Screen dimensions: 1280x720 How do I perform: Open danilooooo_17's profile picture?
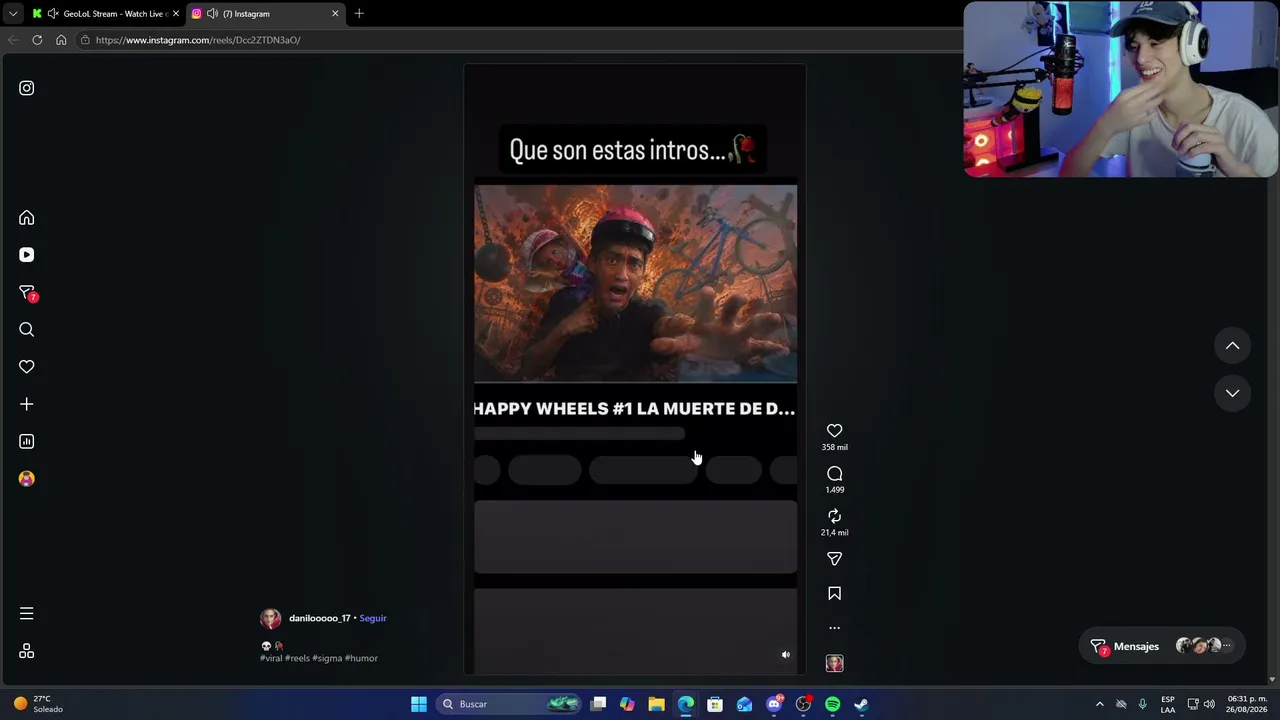click(x=270, y=619)
